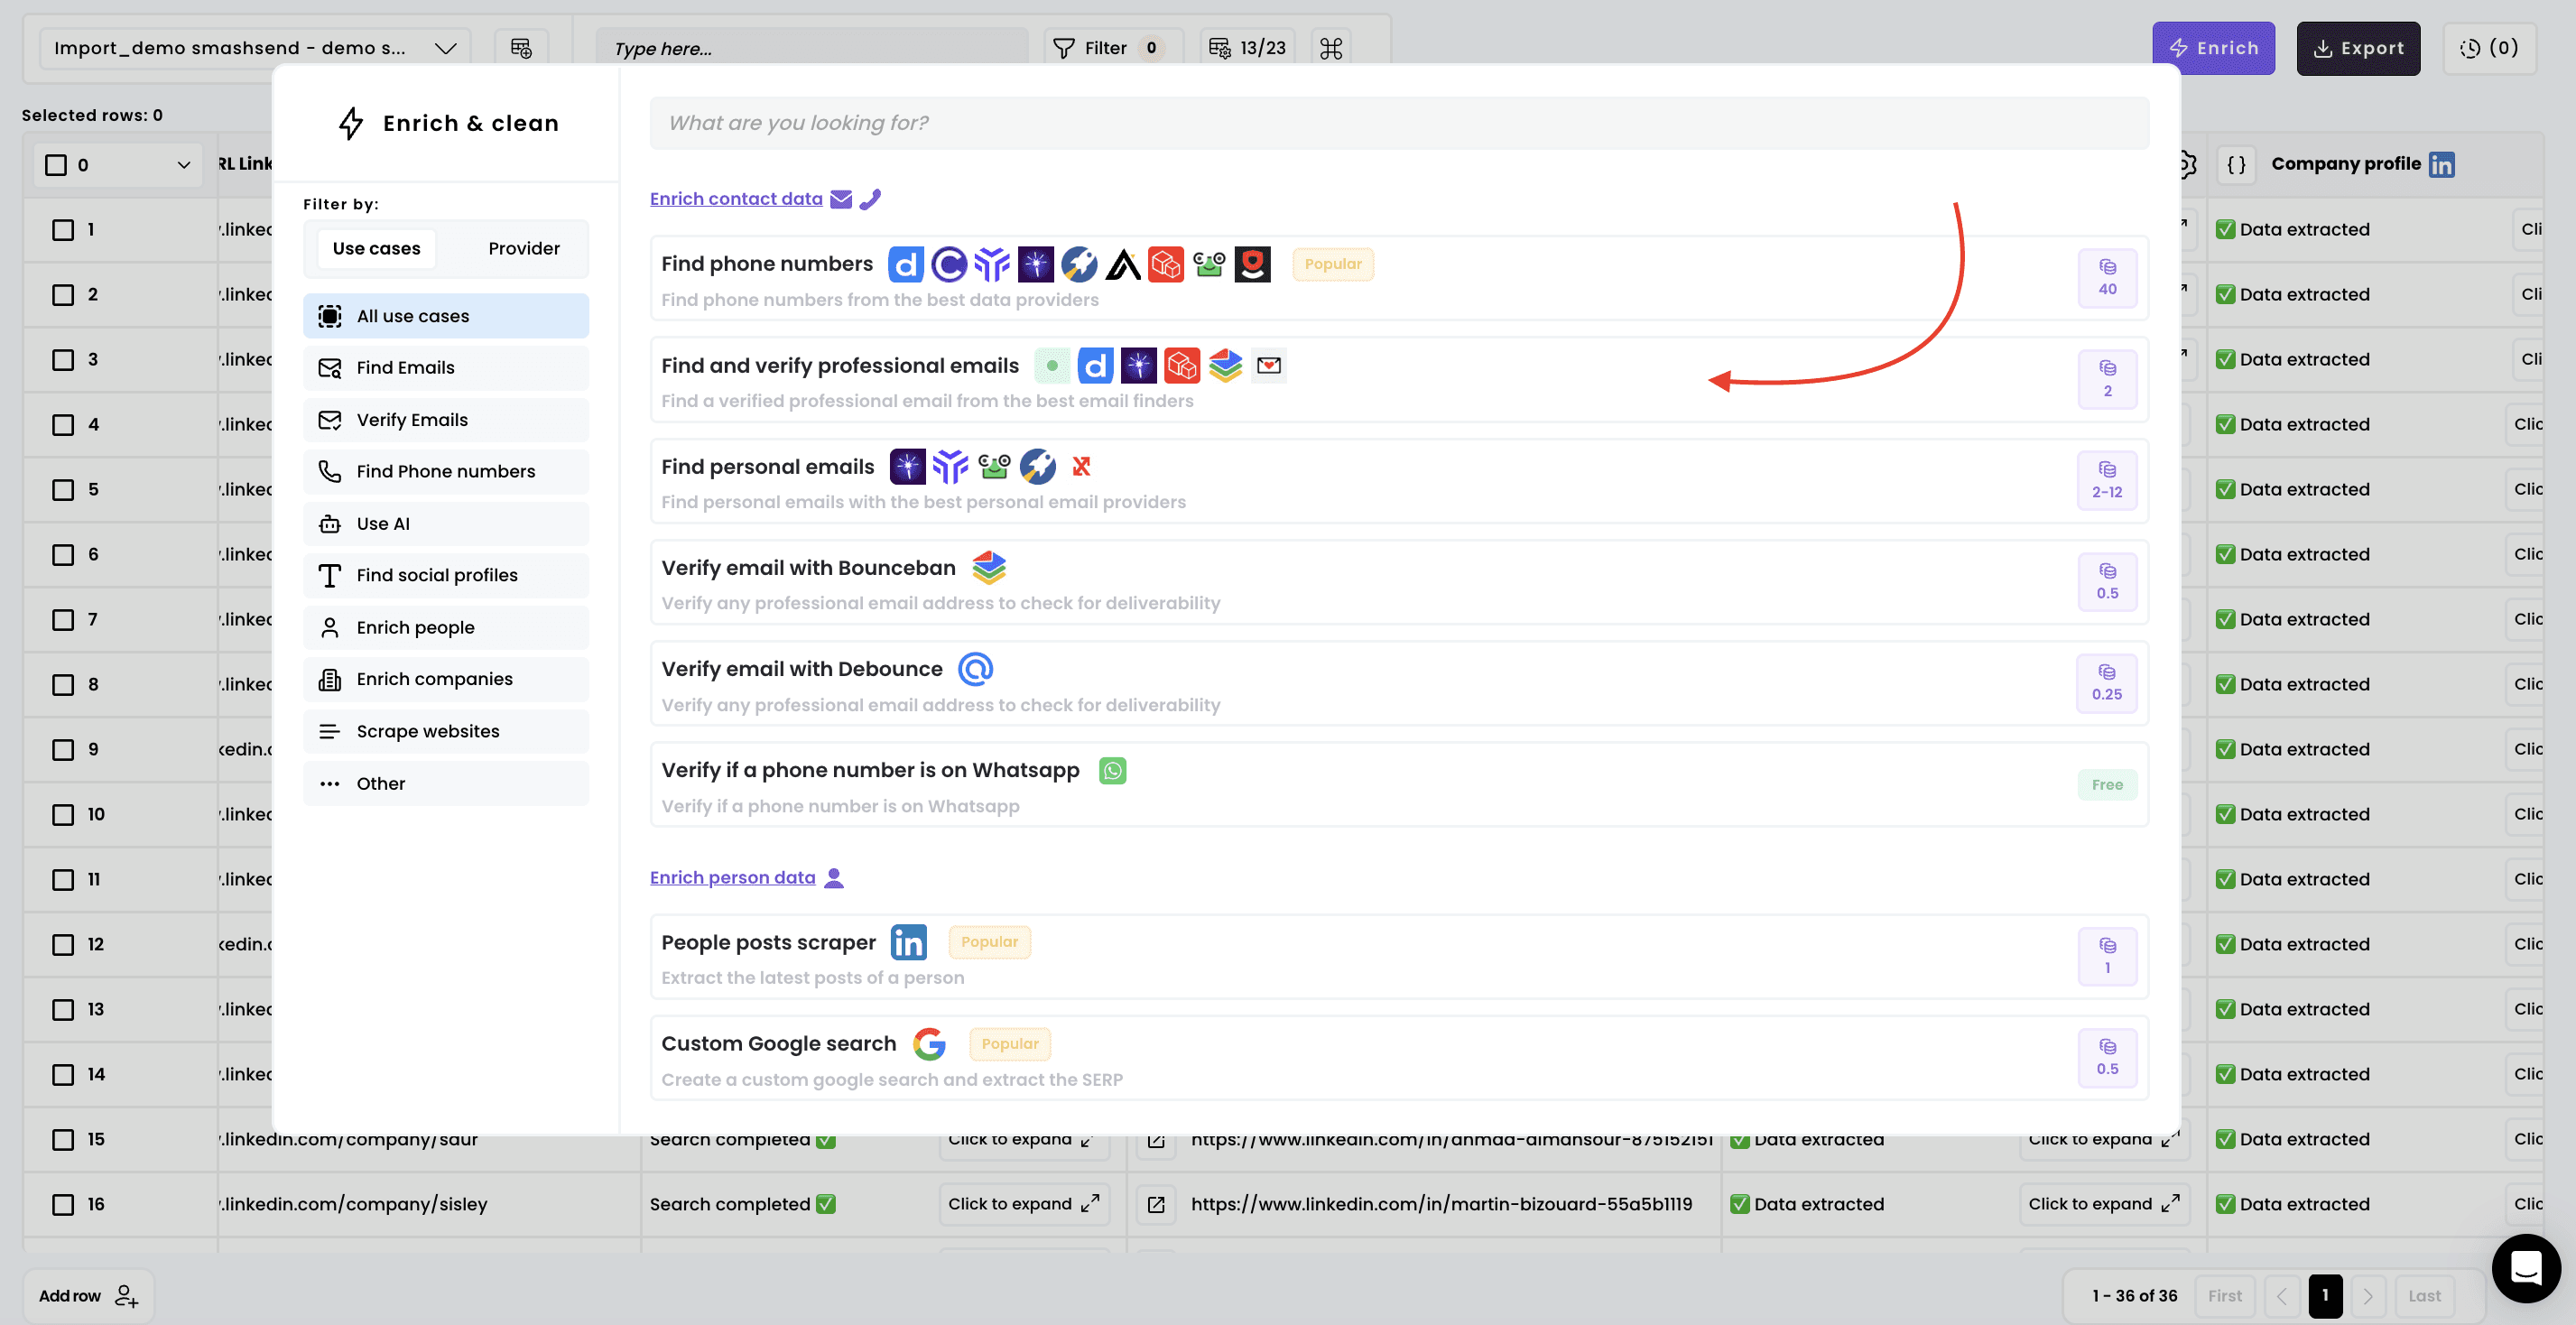Click the table settings icon beside import dropdown
Screen dimensions: 2576x1325
521,48
